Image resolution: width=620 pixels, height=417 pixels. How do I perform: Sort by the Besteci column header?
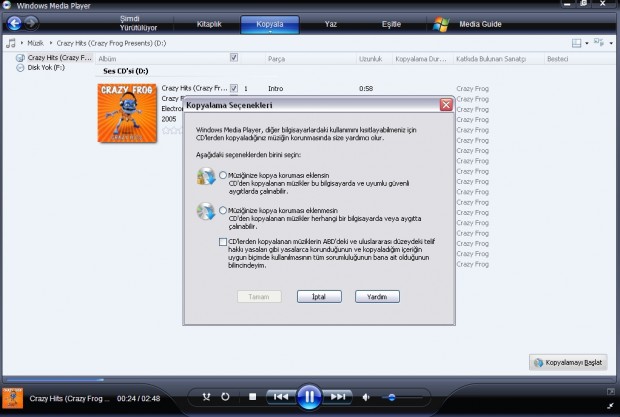558,59
